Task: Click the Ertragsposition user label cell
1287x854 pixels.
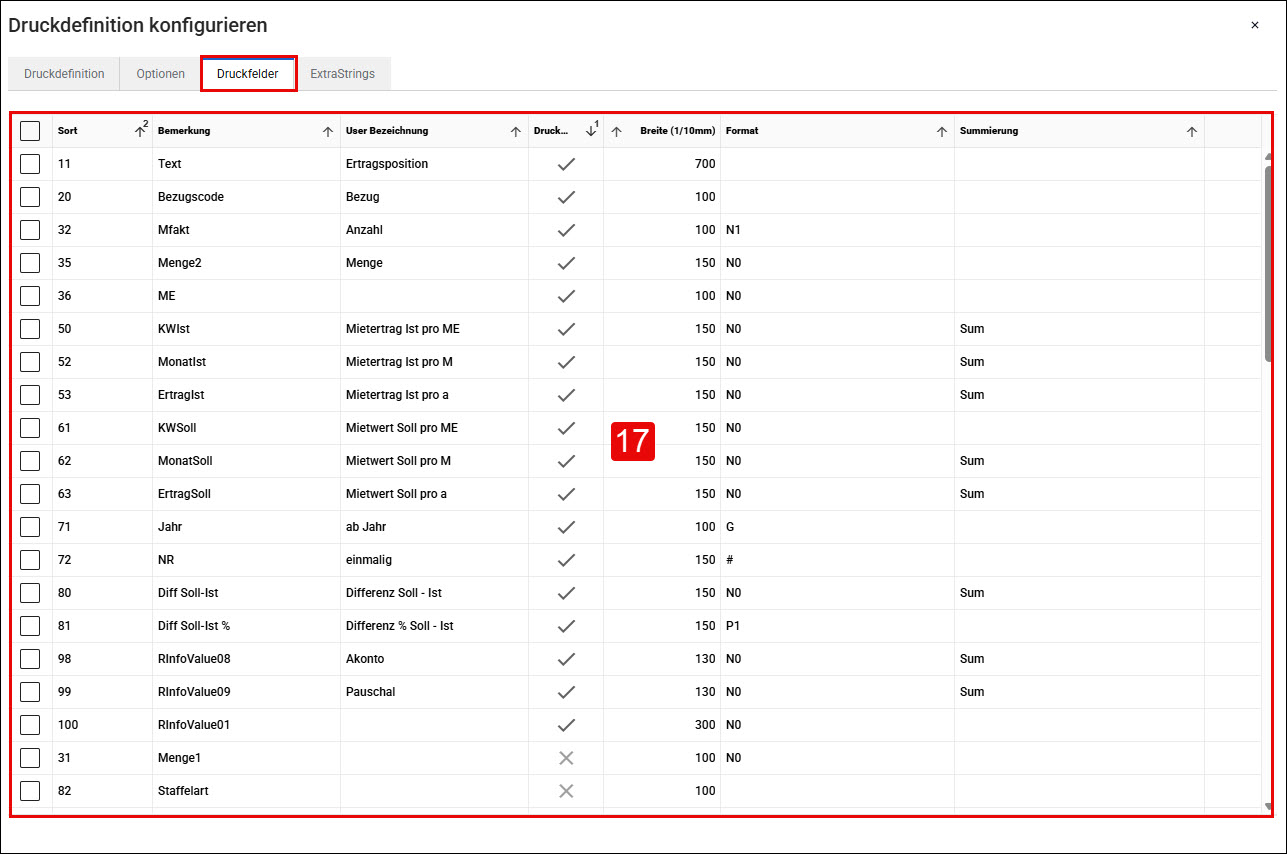Action: pos(434,164)
